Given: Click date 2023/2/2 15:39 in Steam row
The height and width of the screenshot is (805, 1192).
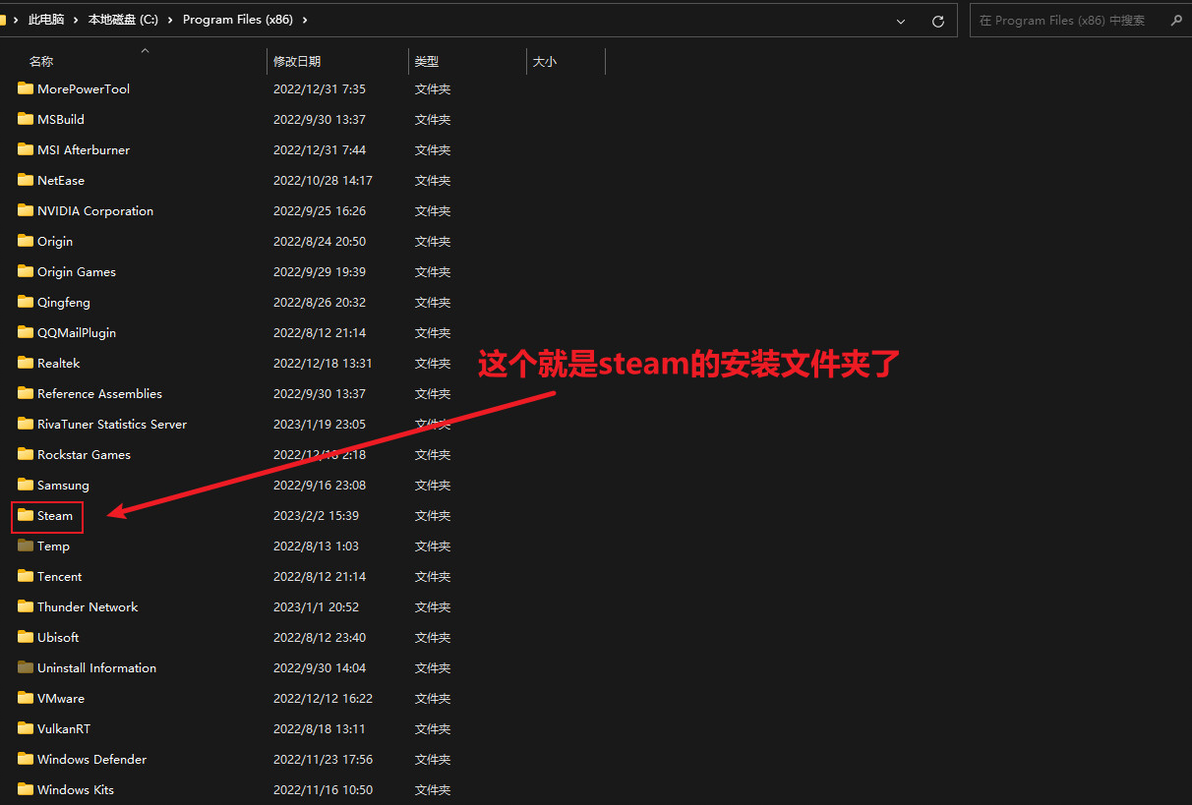Looking at the screenshot, I should tap(315, 515).
